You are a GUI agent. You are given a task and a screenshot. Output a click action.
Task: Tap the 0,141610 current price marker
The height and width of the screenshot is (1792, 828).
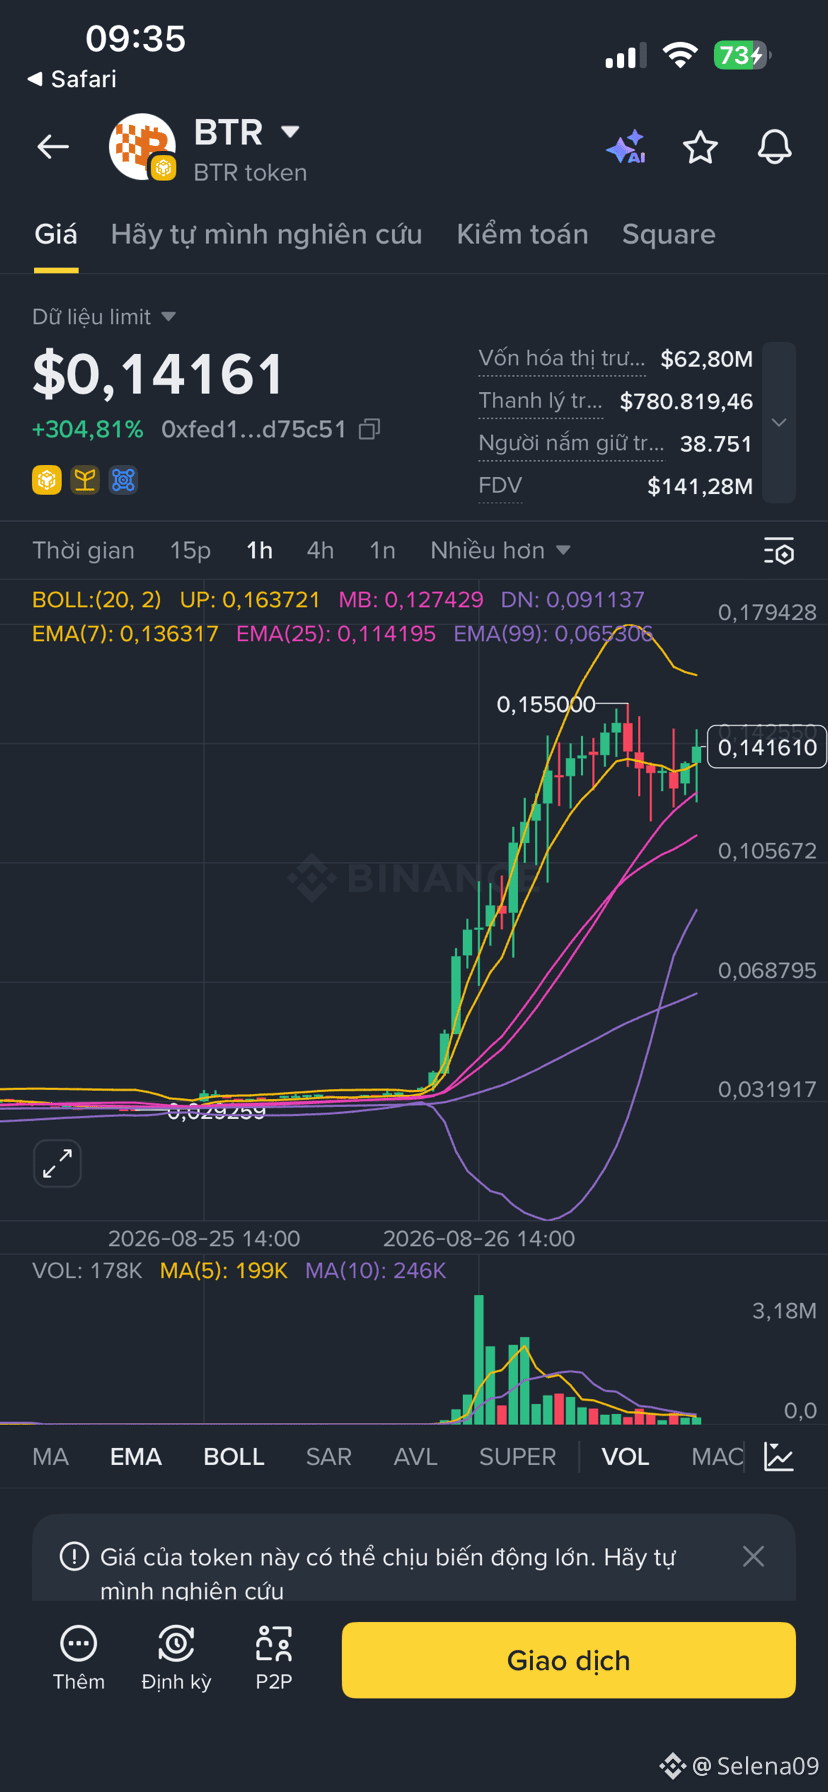pos(767,747)
